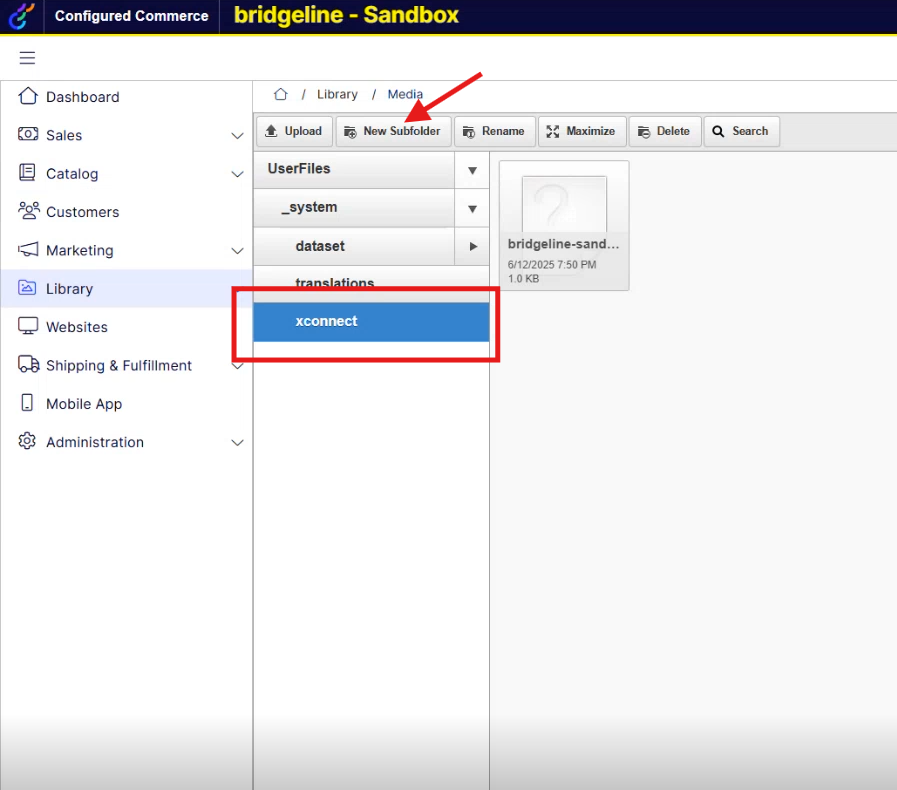The height and width of the screenshot is (790, 897).
Task: Click the file date 6/12/2025 7:50 PM
Action: click(552, 265)
